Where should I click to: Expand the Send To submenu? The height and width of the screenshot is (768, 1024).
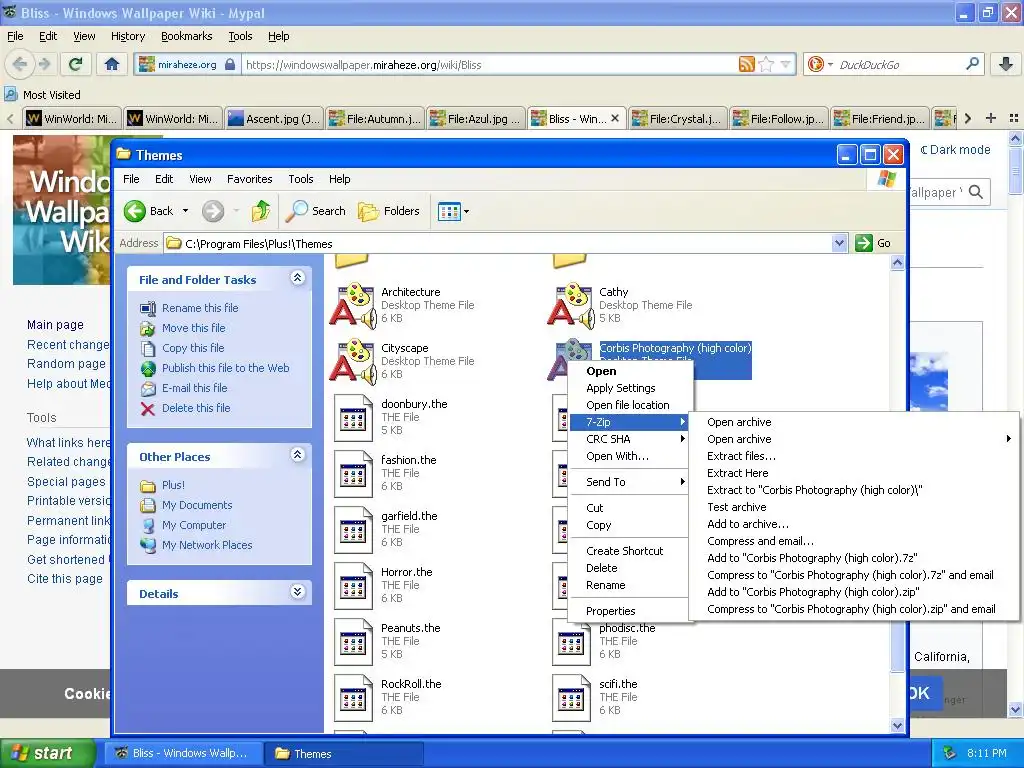[628, 482]
